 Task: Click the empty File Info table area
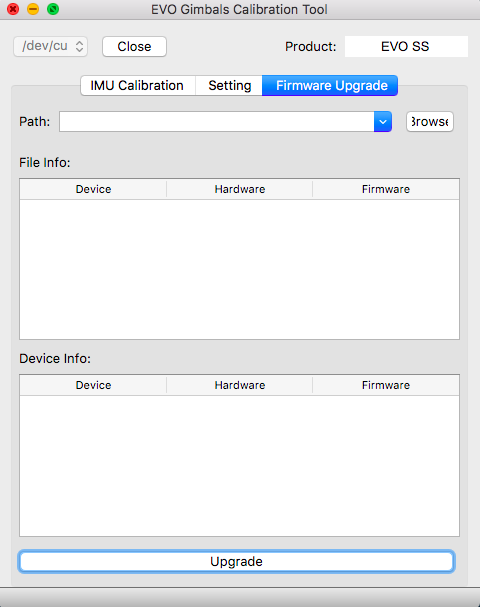(x=240, y=269)
